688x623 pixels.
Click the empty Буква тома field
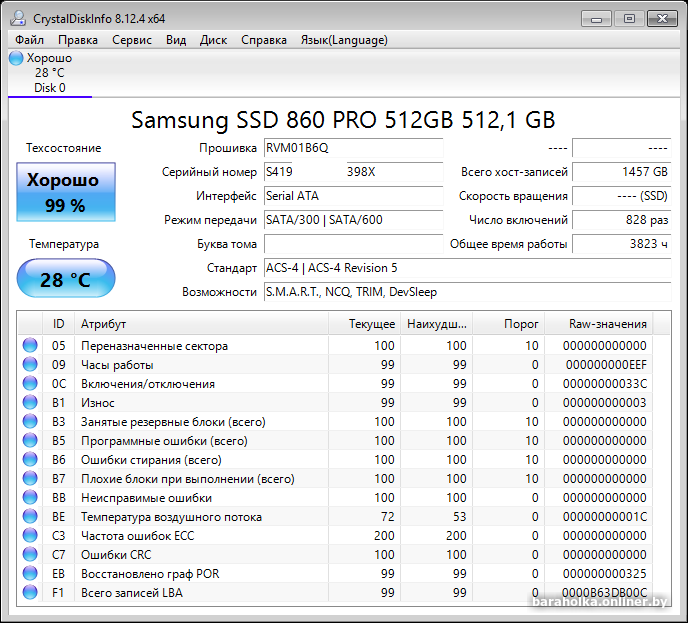pyautogui.click(x=354, y=244)
